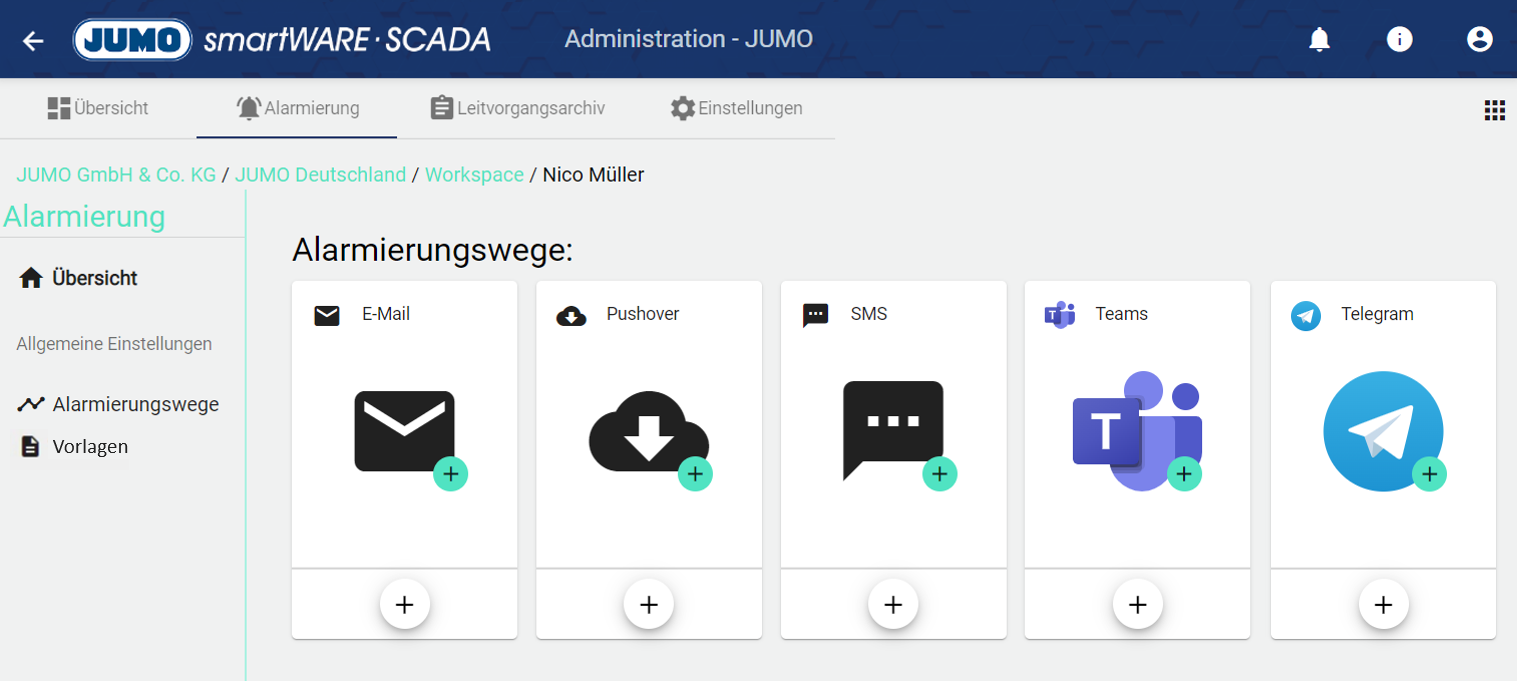Screen dimensions: 1517x681
Task: Click the large Telegram logo icon
Action: [x=1382, y=431]
